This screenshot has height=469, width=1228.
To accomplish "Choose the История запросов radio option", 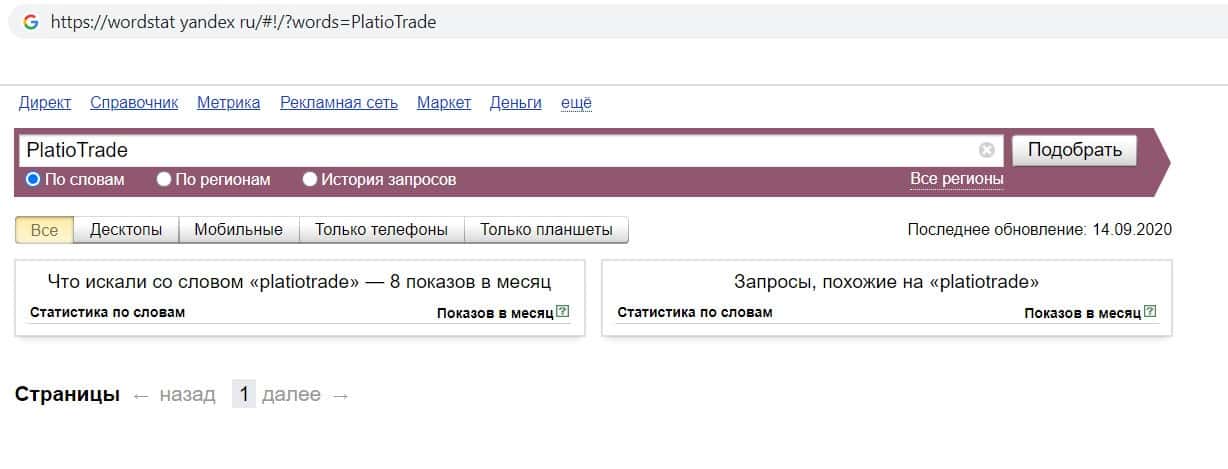I will [x=310, y=180].
